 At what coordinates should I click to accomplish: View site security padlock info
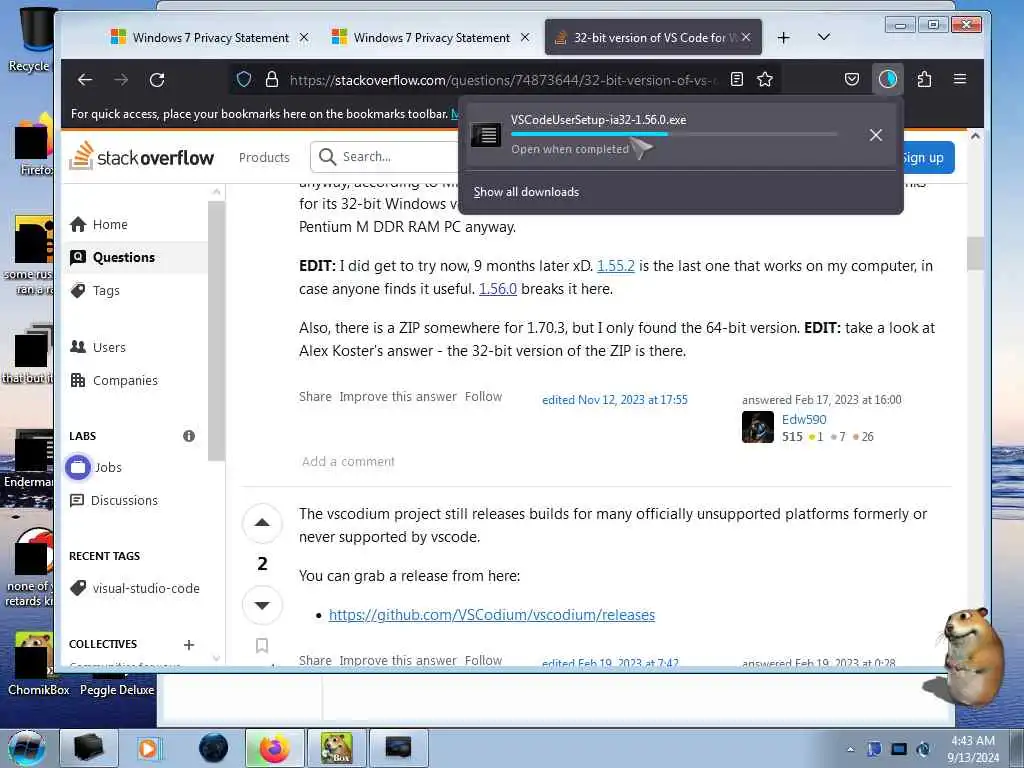coord(272,80)
